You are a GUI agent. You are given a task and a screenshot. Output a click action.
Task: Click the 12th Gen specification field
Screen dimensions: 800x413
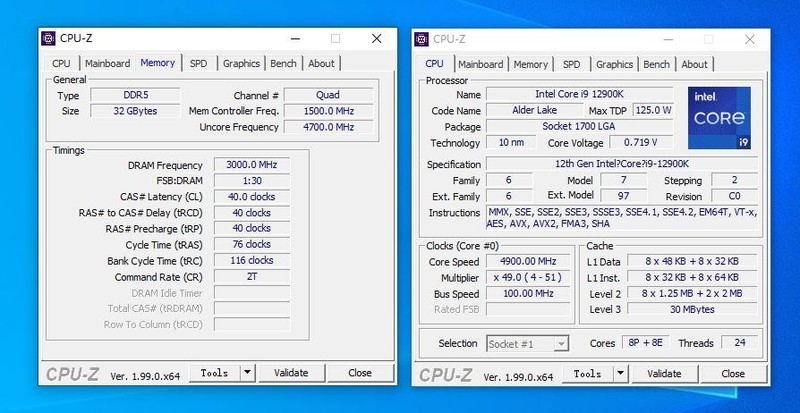(x=622, y=164)
